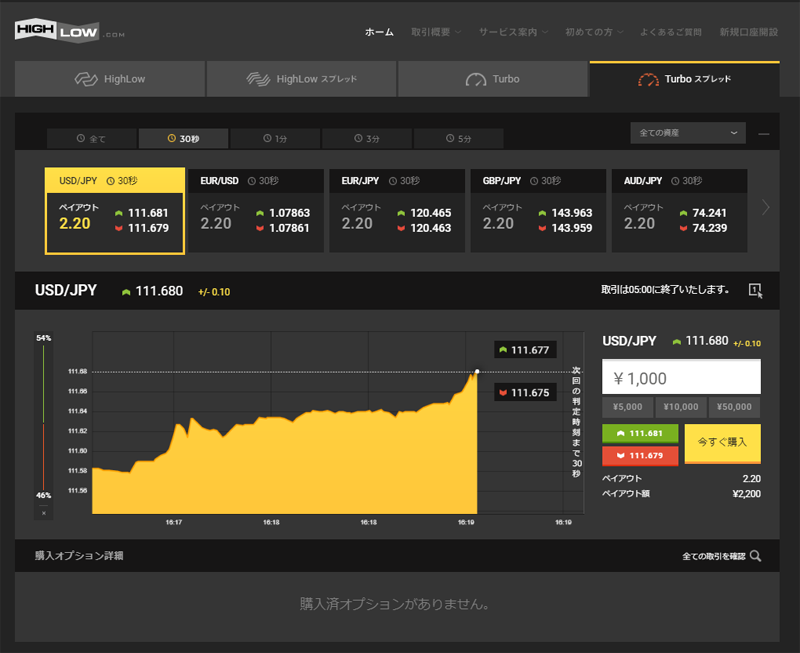The image size is (800, 653).
Task: Click the HighLow.com logo
Action: point(69,31)
